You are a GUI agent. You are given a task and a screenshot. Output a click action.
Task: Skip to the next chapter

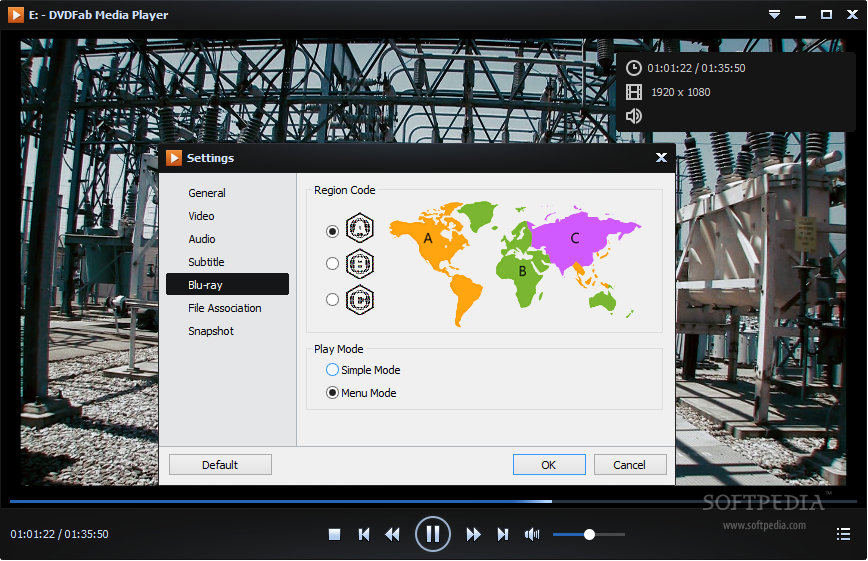tap(503, 534)
